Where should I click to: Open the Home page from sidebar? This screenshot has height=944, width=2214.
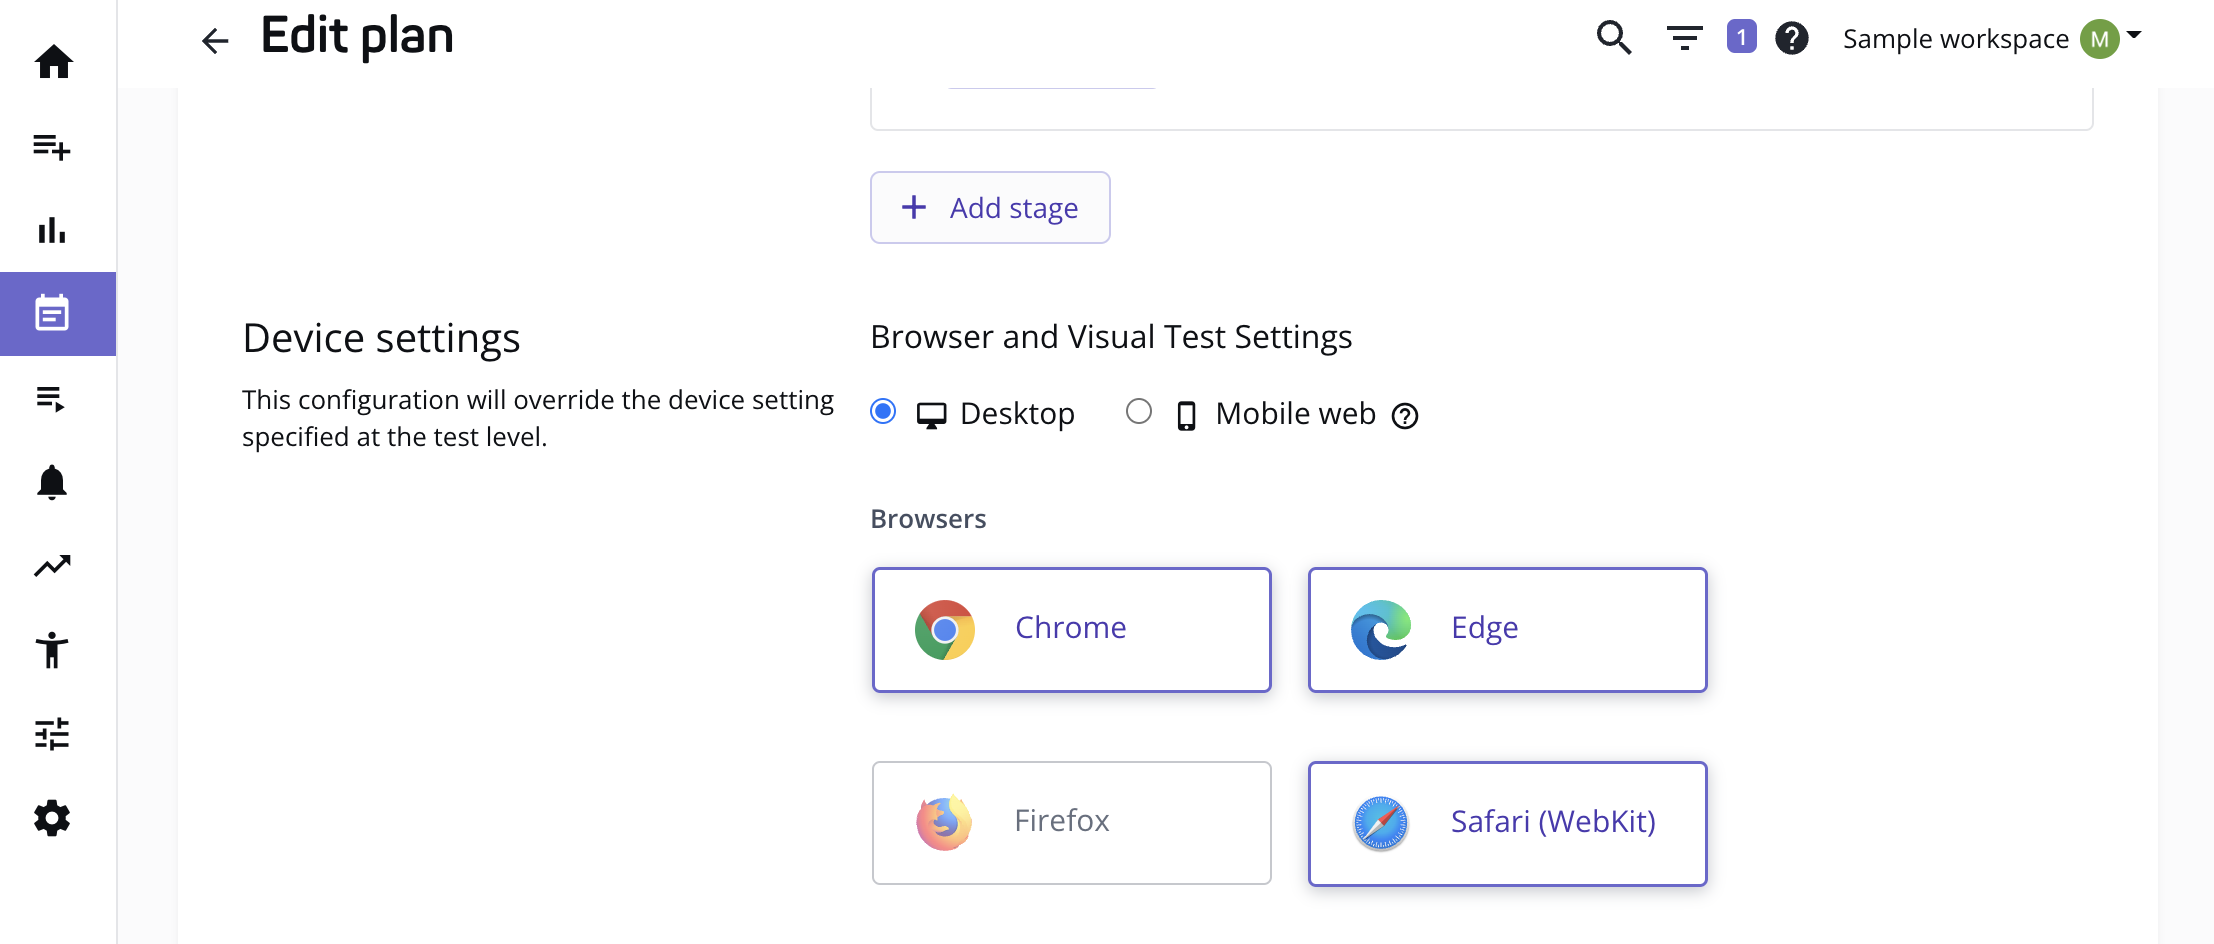[54, 62]
